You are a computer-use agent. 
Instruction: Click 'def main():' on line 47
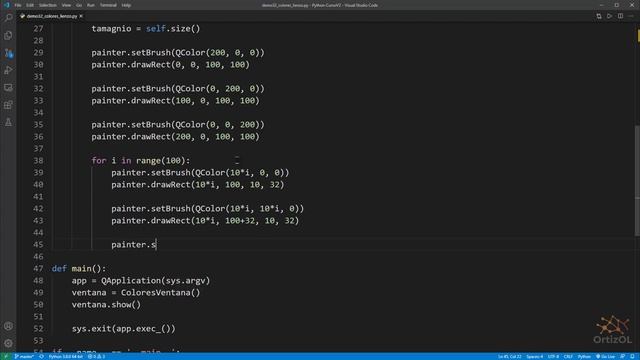coord(79,269)
